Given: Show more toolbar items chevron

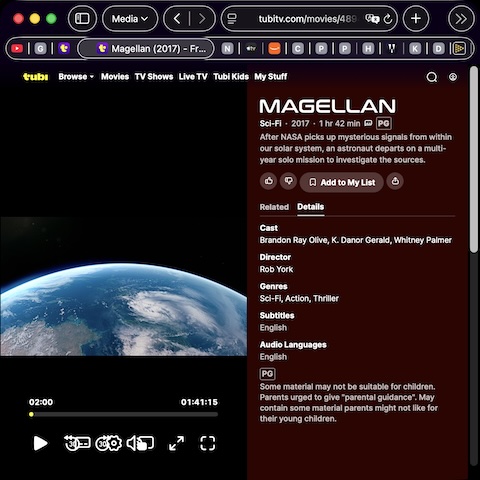Looking at the screenshot, I should [x=461, y=19].
